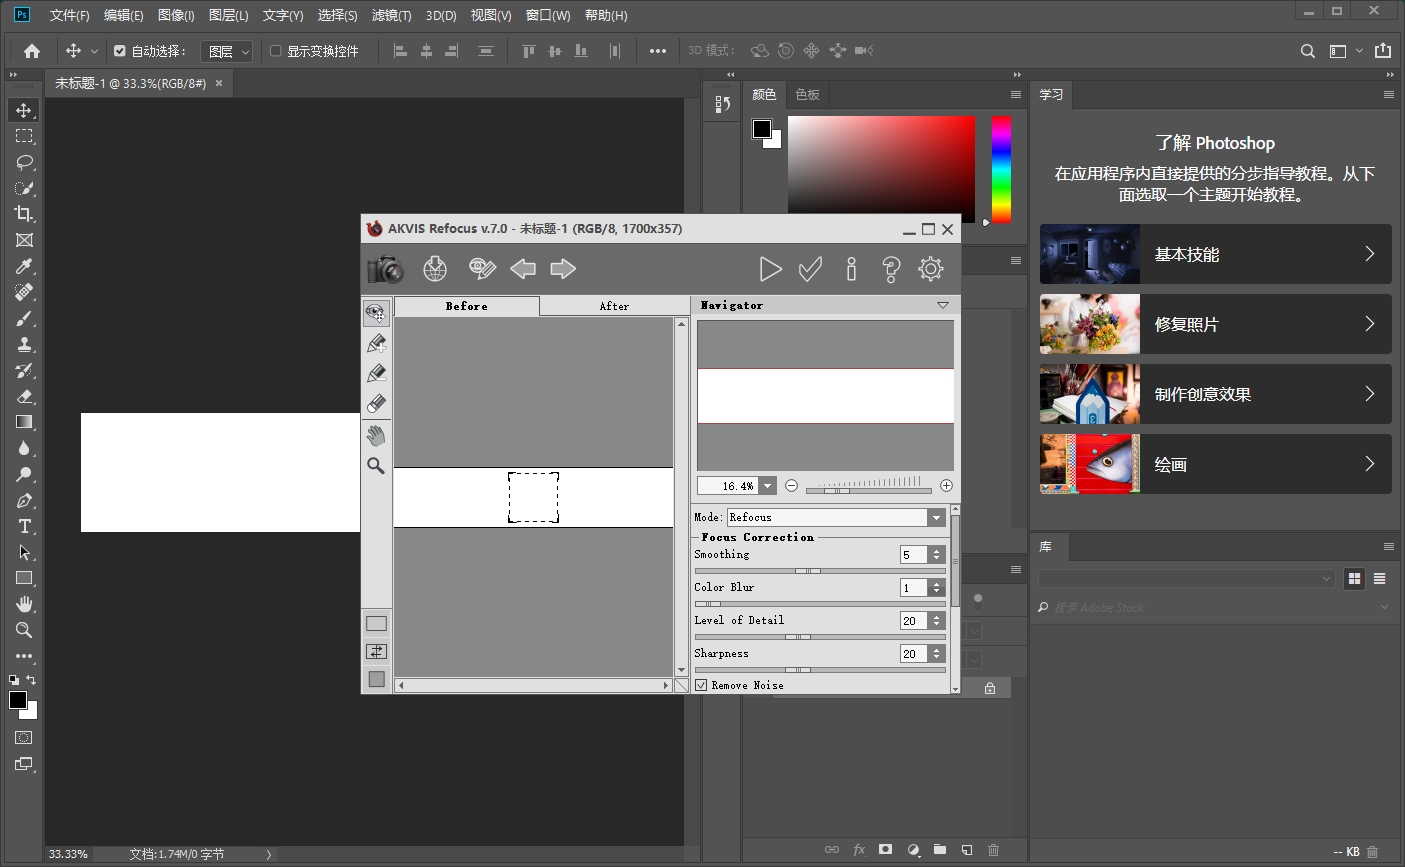Apply result with AKVIS checkmark button
Viewport: 1405px width, 867px height.
click(x=810, y=268)
